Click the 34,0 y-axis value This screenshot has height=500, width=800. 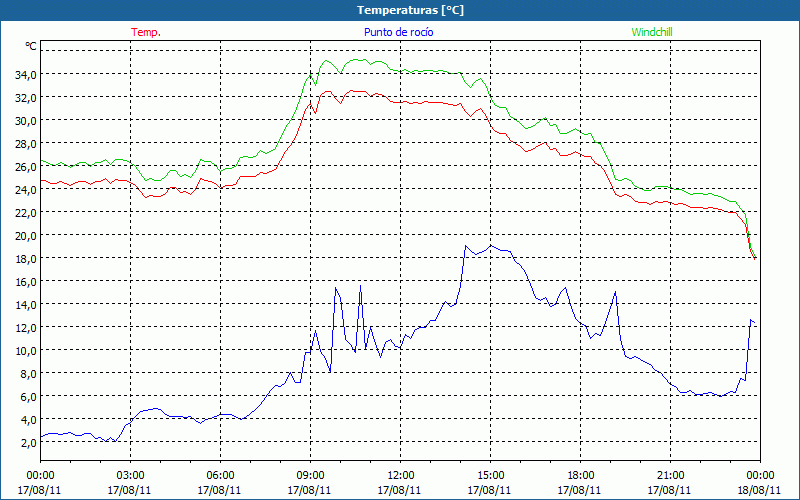click(x=26, y=75)
